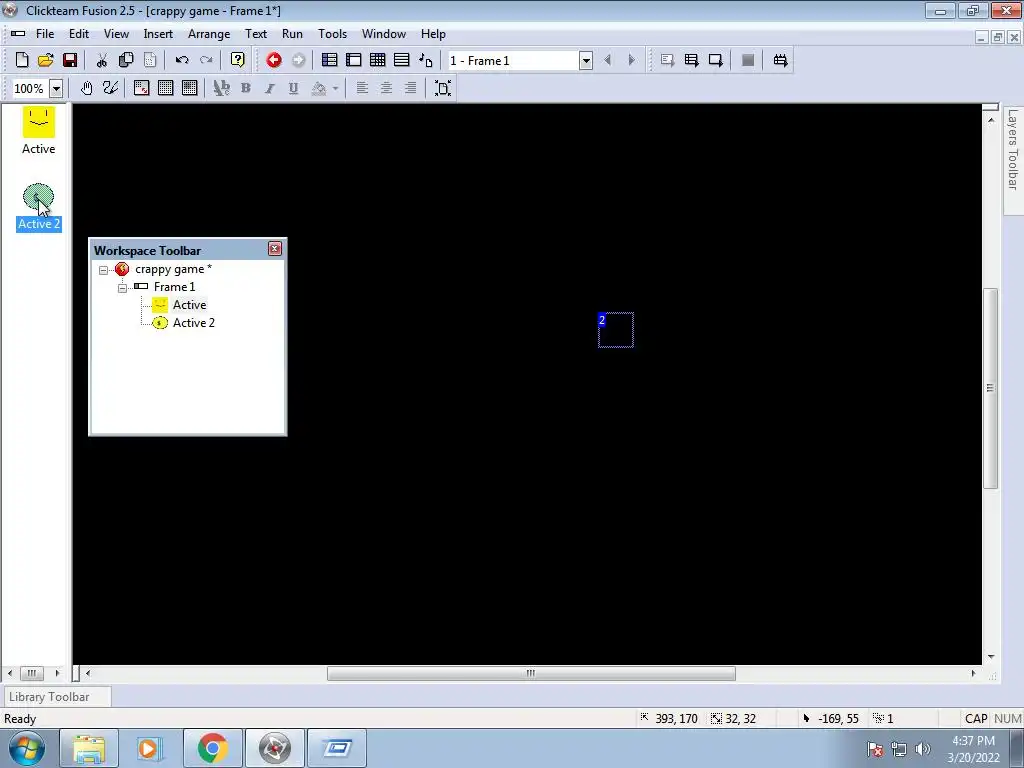This screenshot has width=1024, height=768.
Task: Run the frame with Run Frame icon
Action: pos(716,60)
